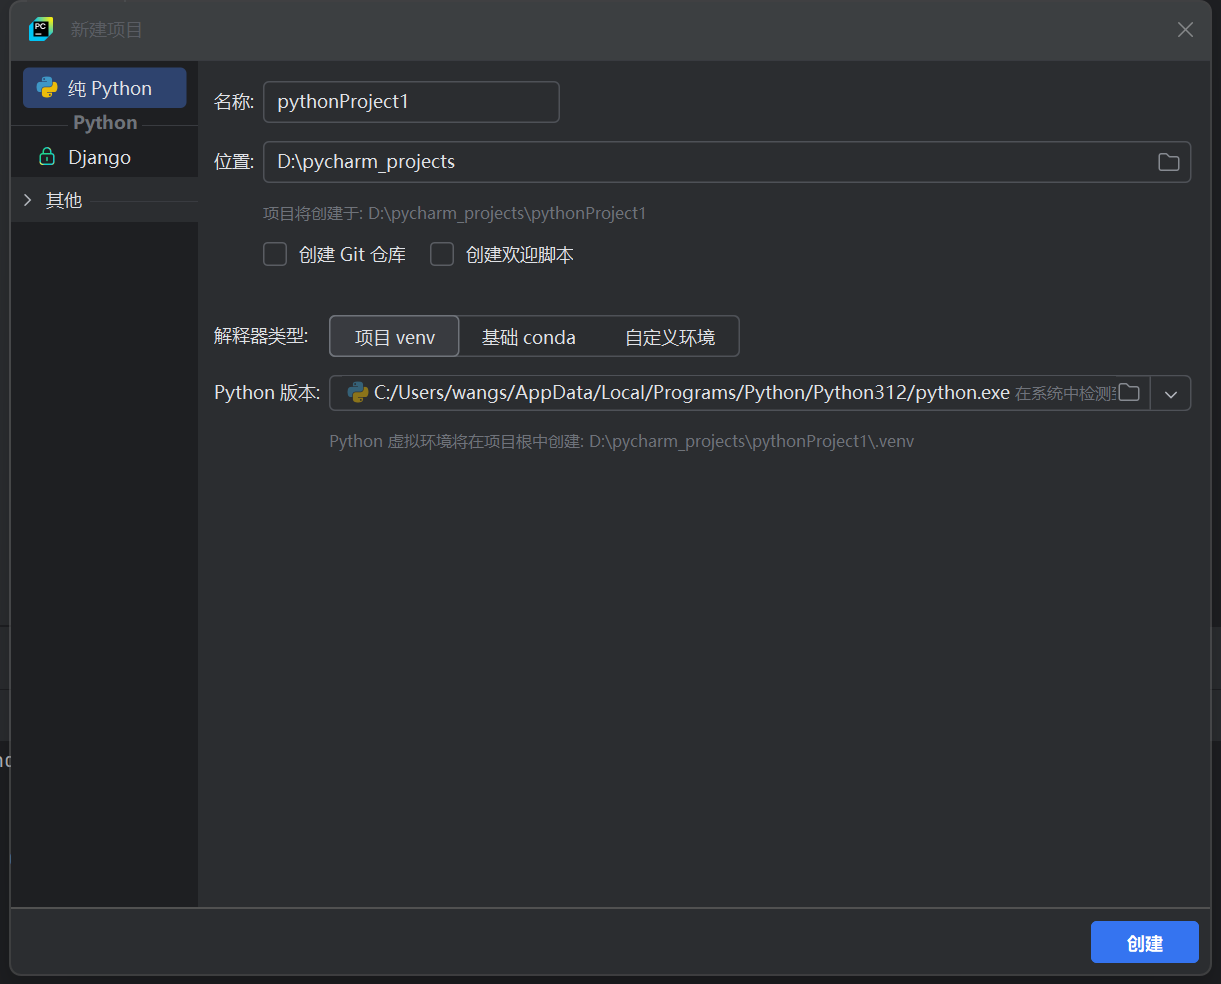This screenshot has width=1221, height=984.
Task: Click the PyCharm logo in title bar
Action: [x=41, y=29]
